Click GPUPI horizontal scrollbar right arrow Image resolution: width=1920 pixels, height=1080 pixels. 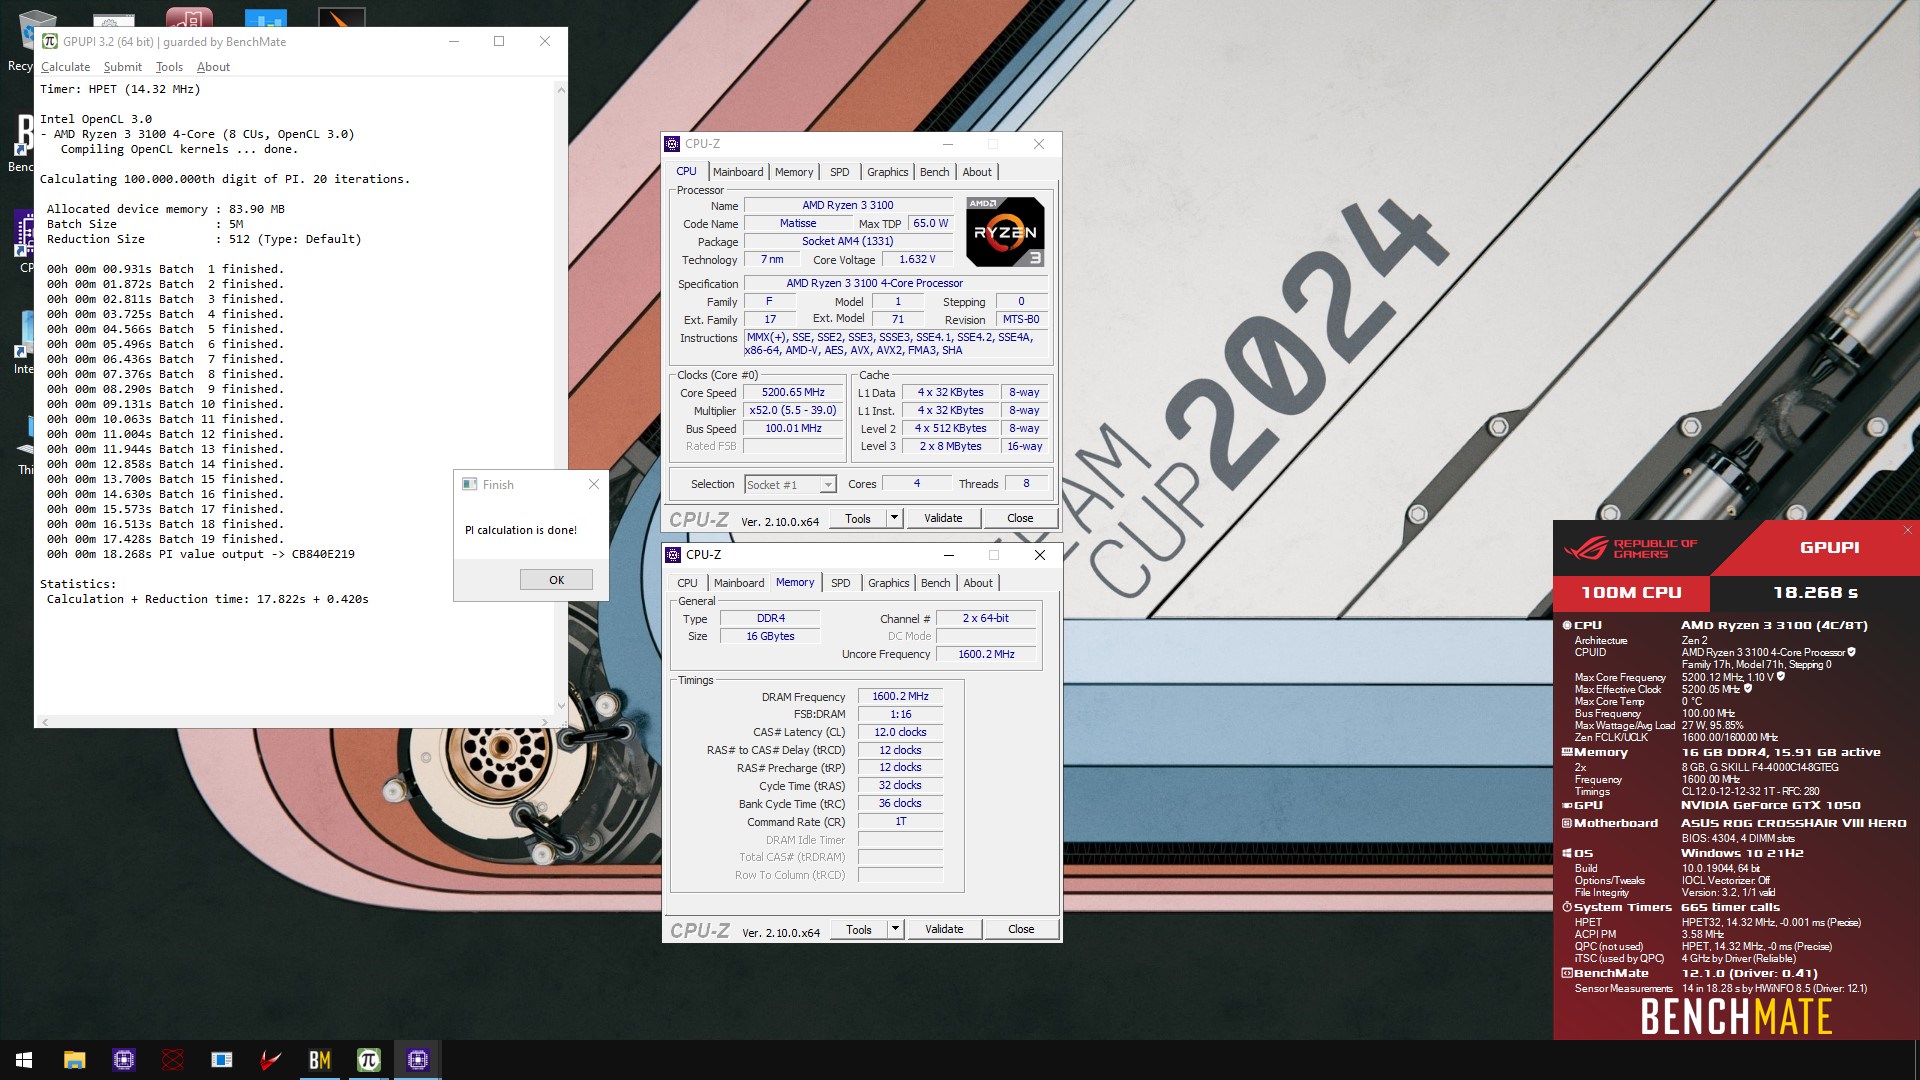(x=545, y=721)
